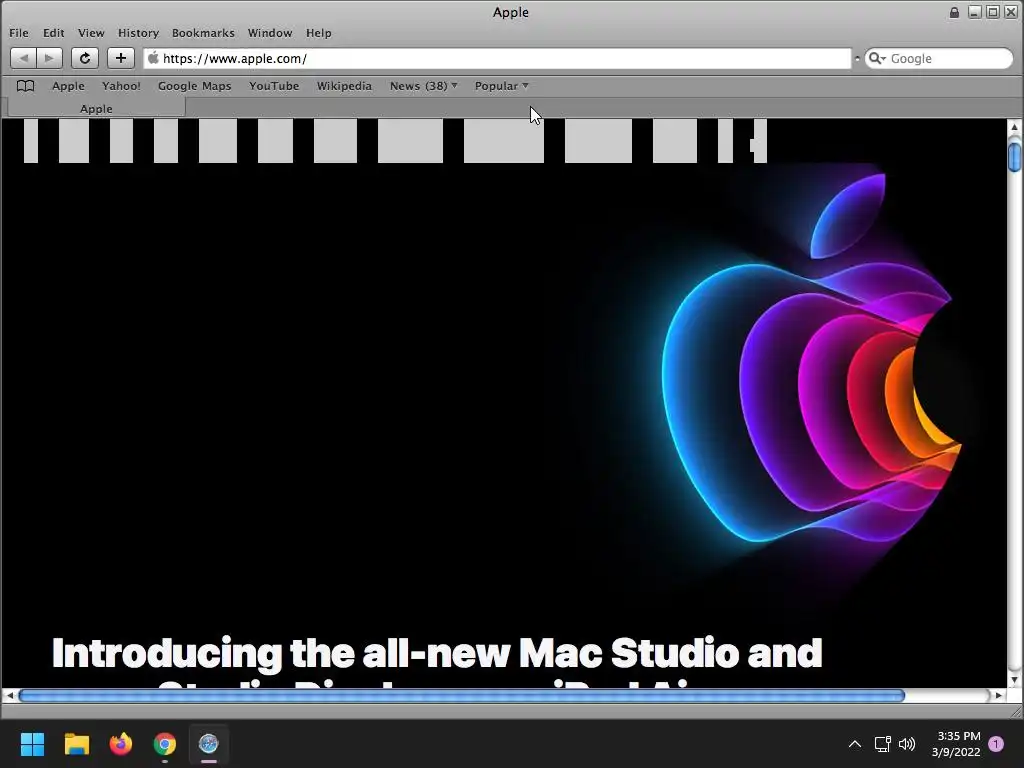Click the horizontal scrollbar right arrow
The image size is (1024, 768).
point(999,696)
